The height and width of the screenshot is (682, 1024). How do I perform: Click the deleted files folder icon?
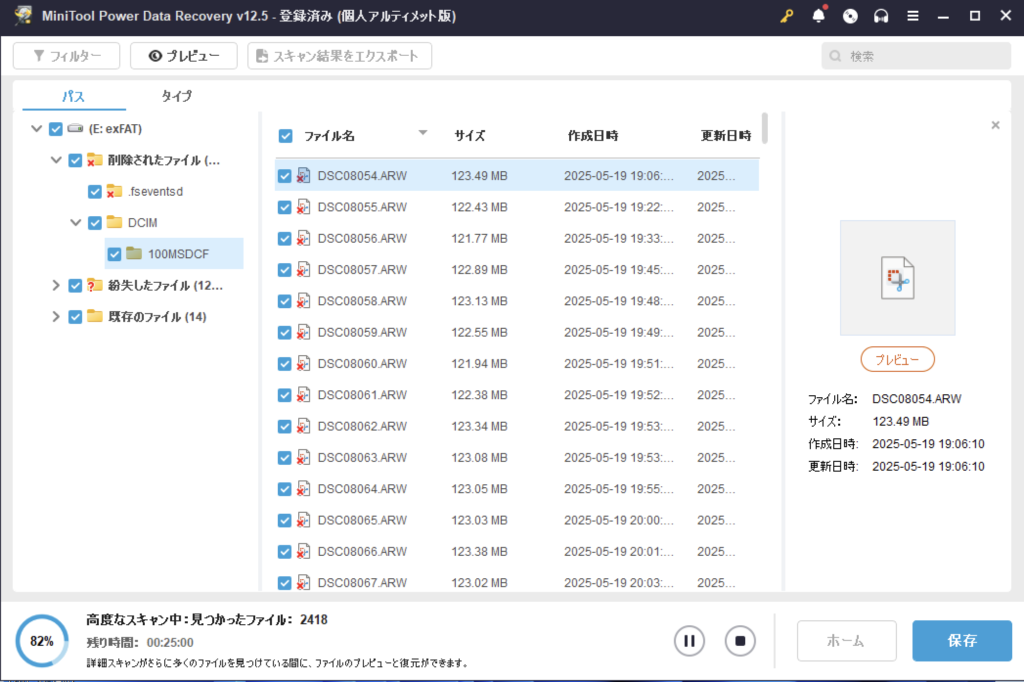95,160
